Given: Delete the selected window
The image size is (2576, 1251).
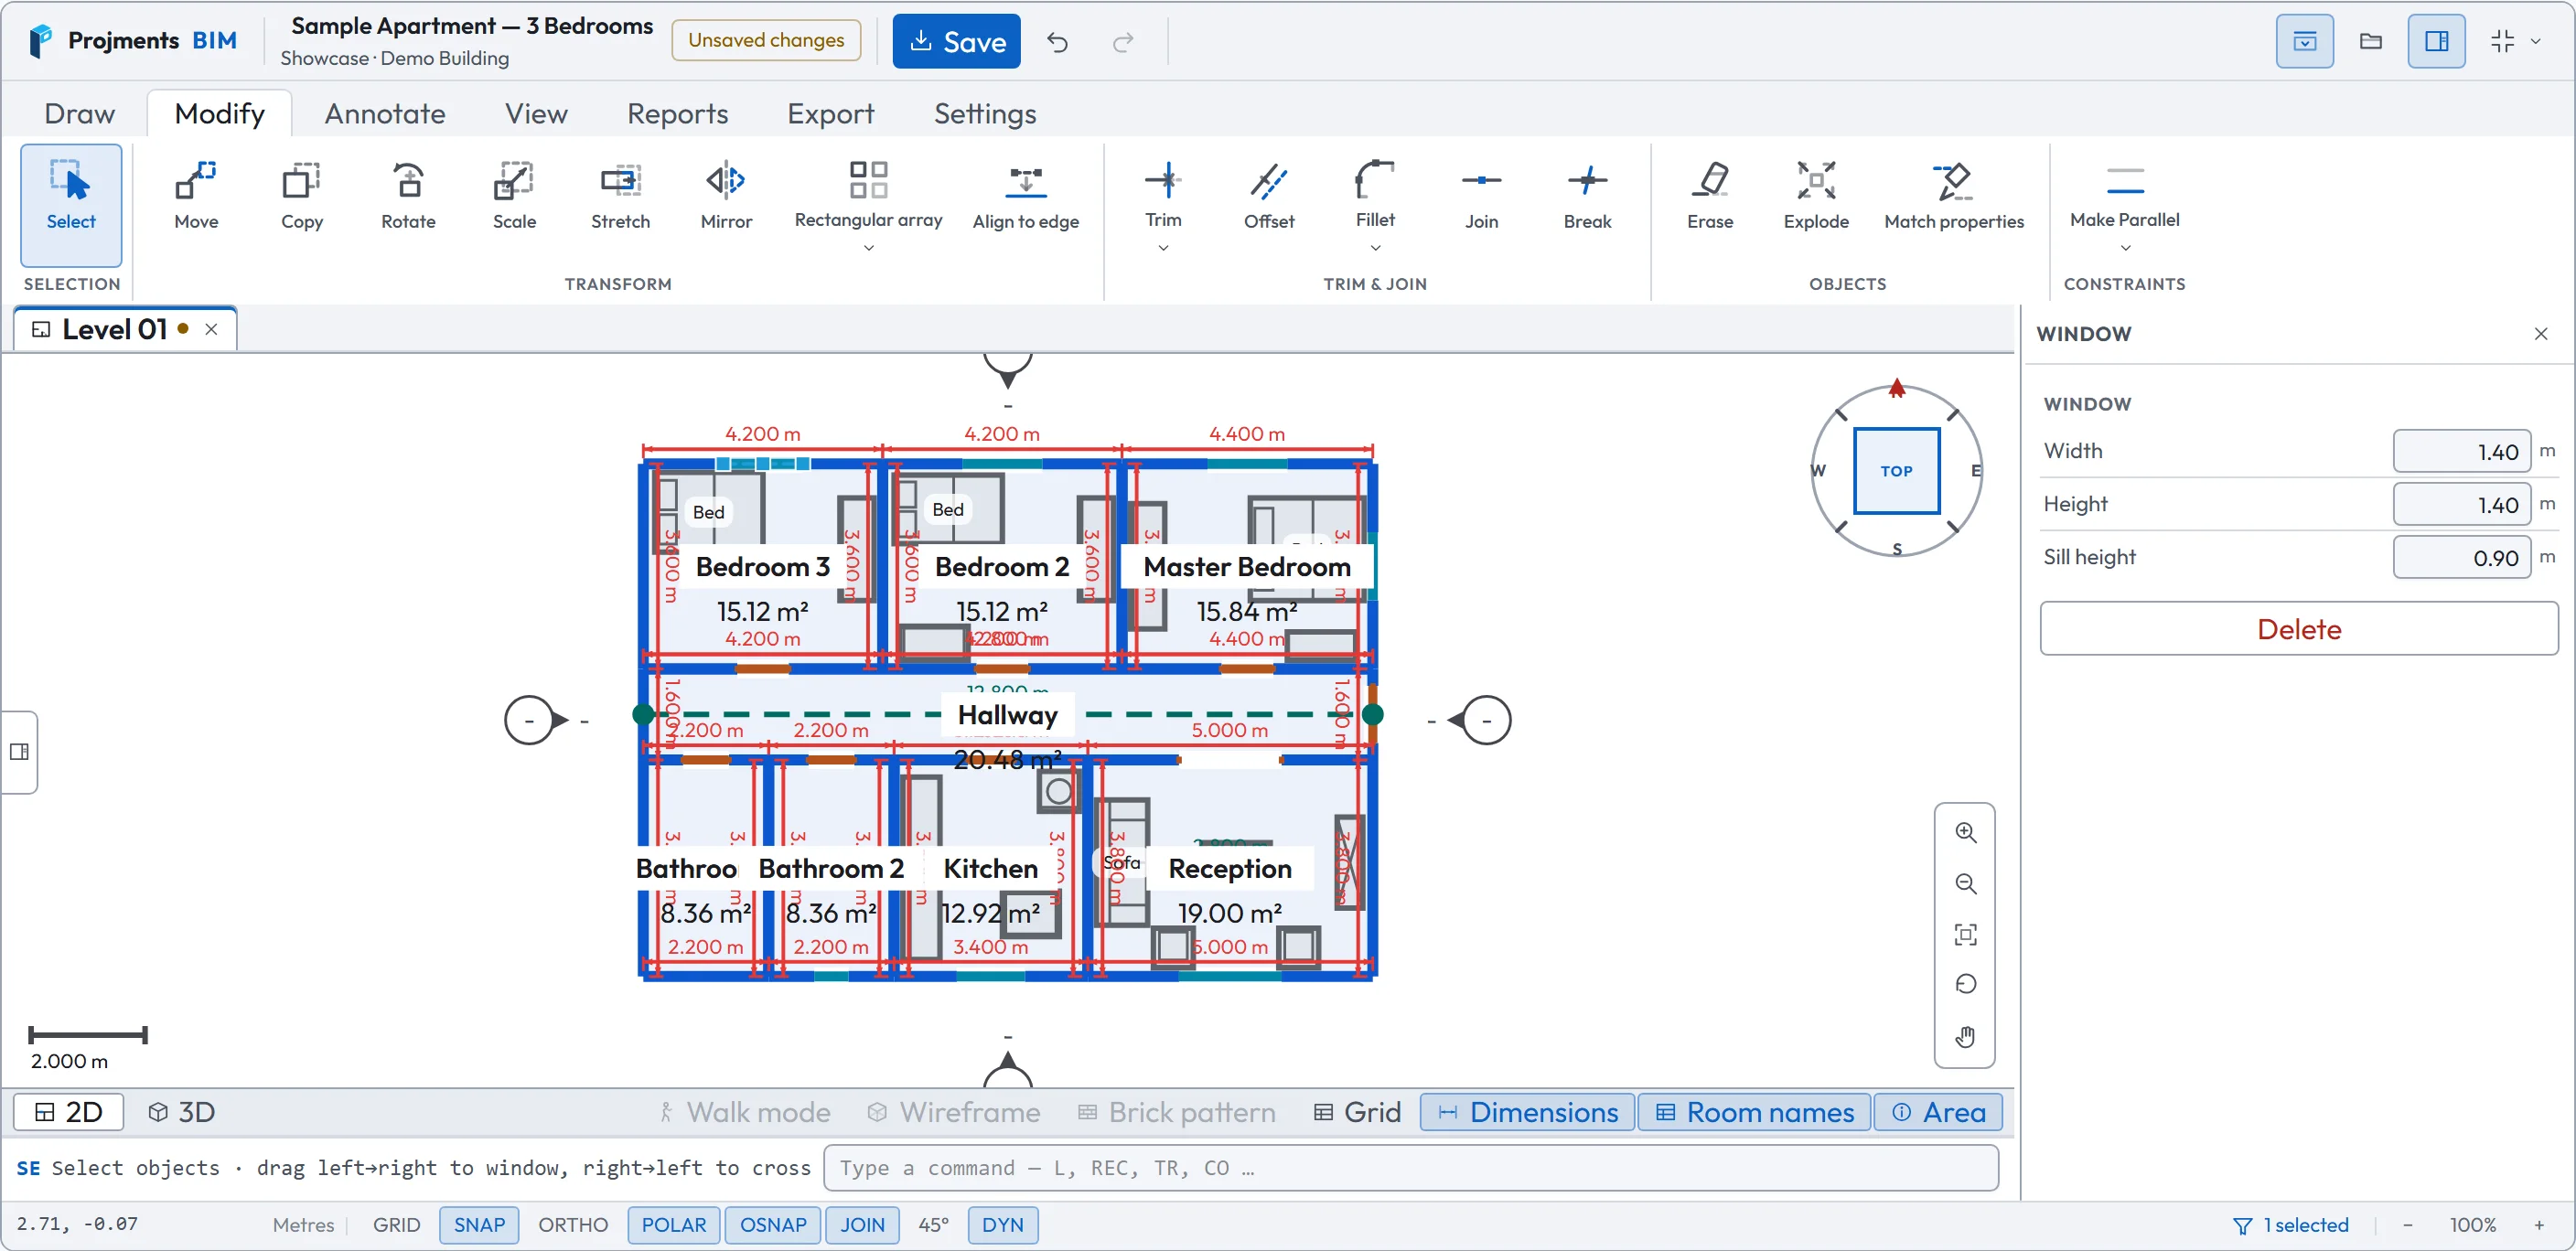Looking at the screenshot, I should pos(2298,629).
